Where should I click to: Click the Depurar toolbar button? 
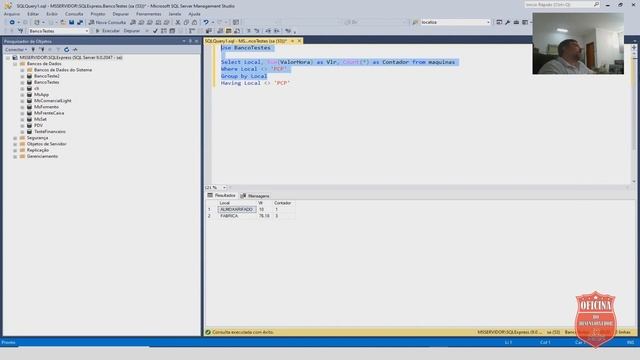pos(132,31)
